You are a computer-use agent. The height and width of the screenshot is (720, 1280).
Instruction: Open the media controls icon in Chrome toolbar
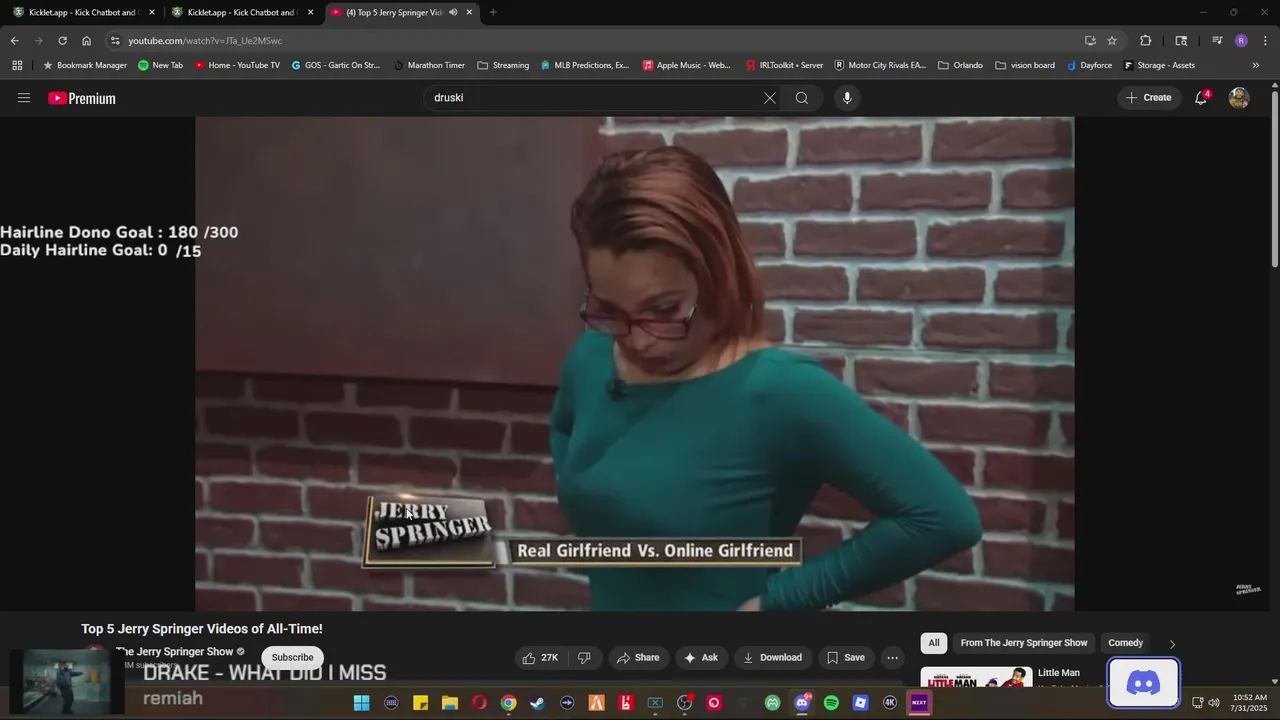(1217, 41)
